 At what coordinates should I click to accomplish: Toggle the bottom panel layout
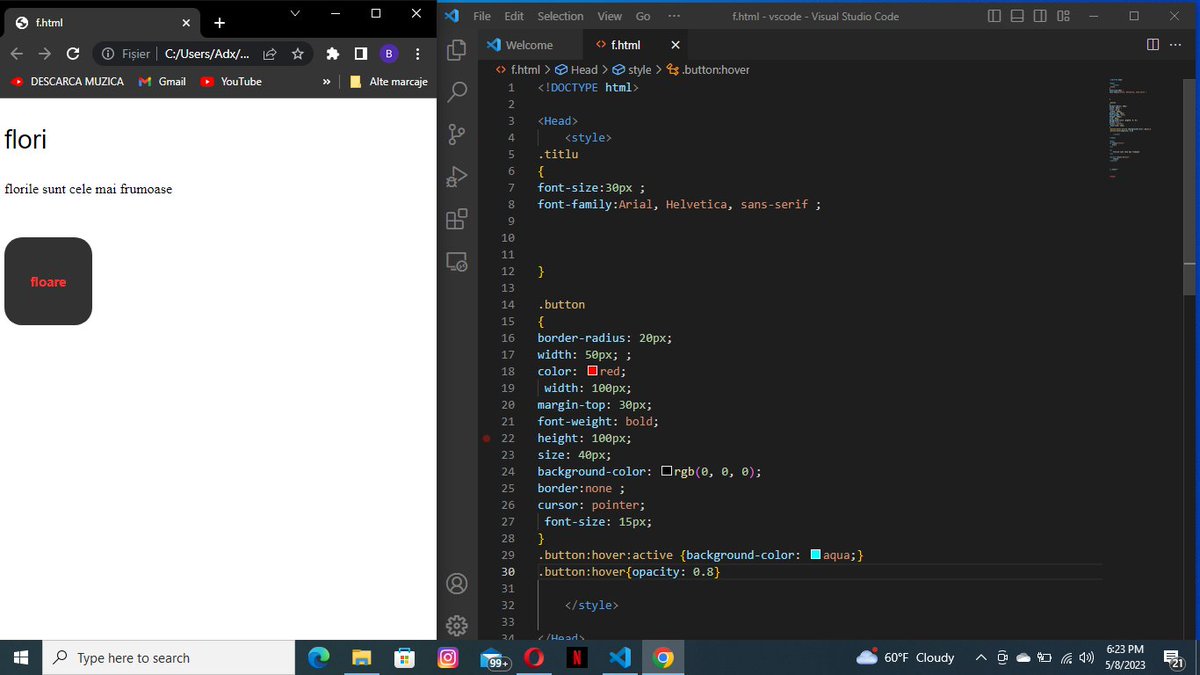[1017, 16]
